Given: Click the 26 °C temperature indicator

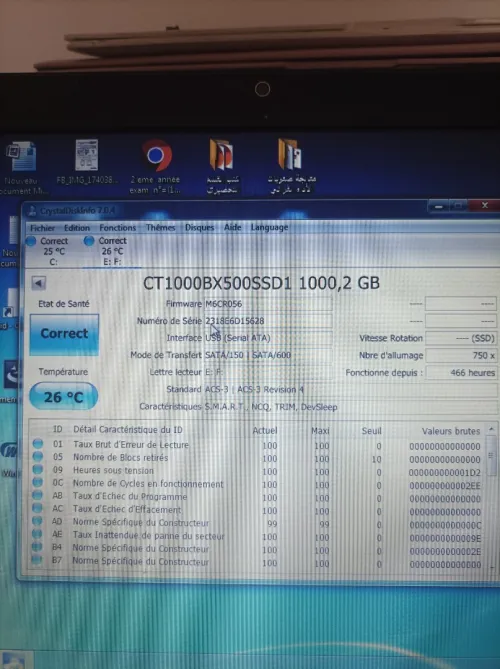Looking at the screenshot, I should 64,397.
